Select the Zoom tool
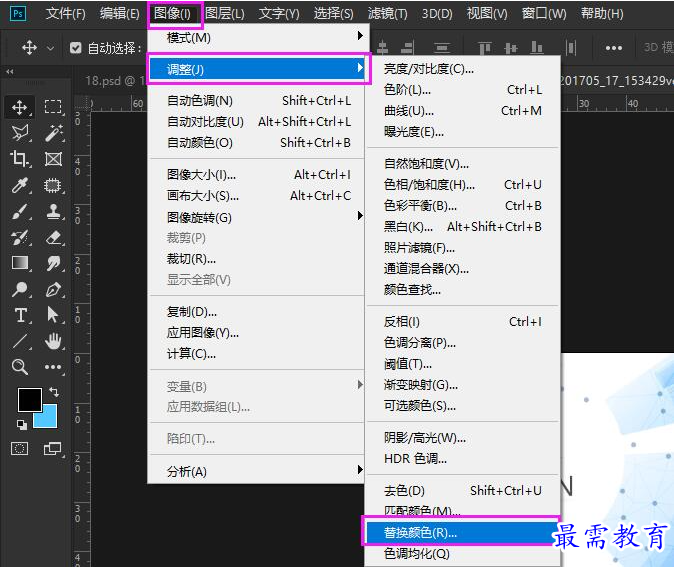This screenshot has height=568, width=676. [19, 367]
